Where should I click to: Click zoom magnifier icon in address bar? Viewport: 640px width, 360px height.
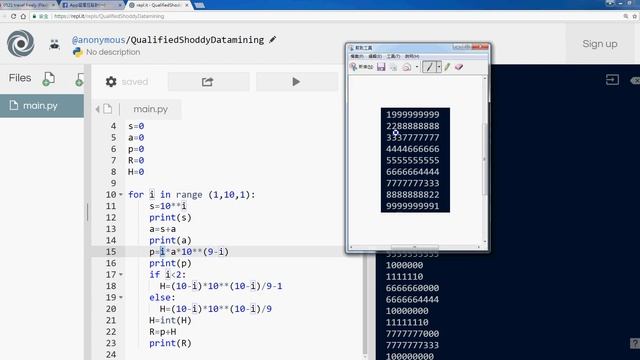coord(626,16)
